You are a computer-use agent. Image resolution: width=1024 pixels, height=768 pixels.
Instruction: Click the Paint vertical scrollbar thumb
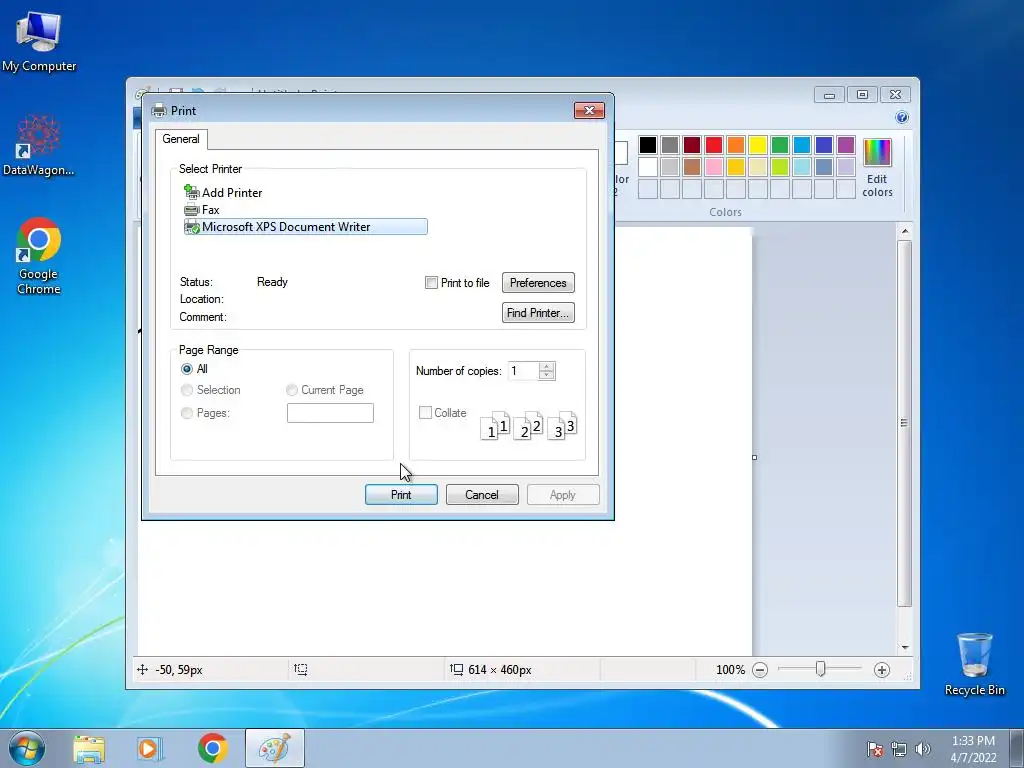[x=904, y=423]
